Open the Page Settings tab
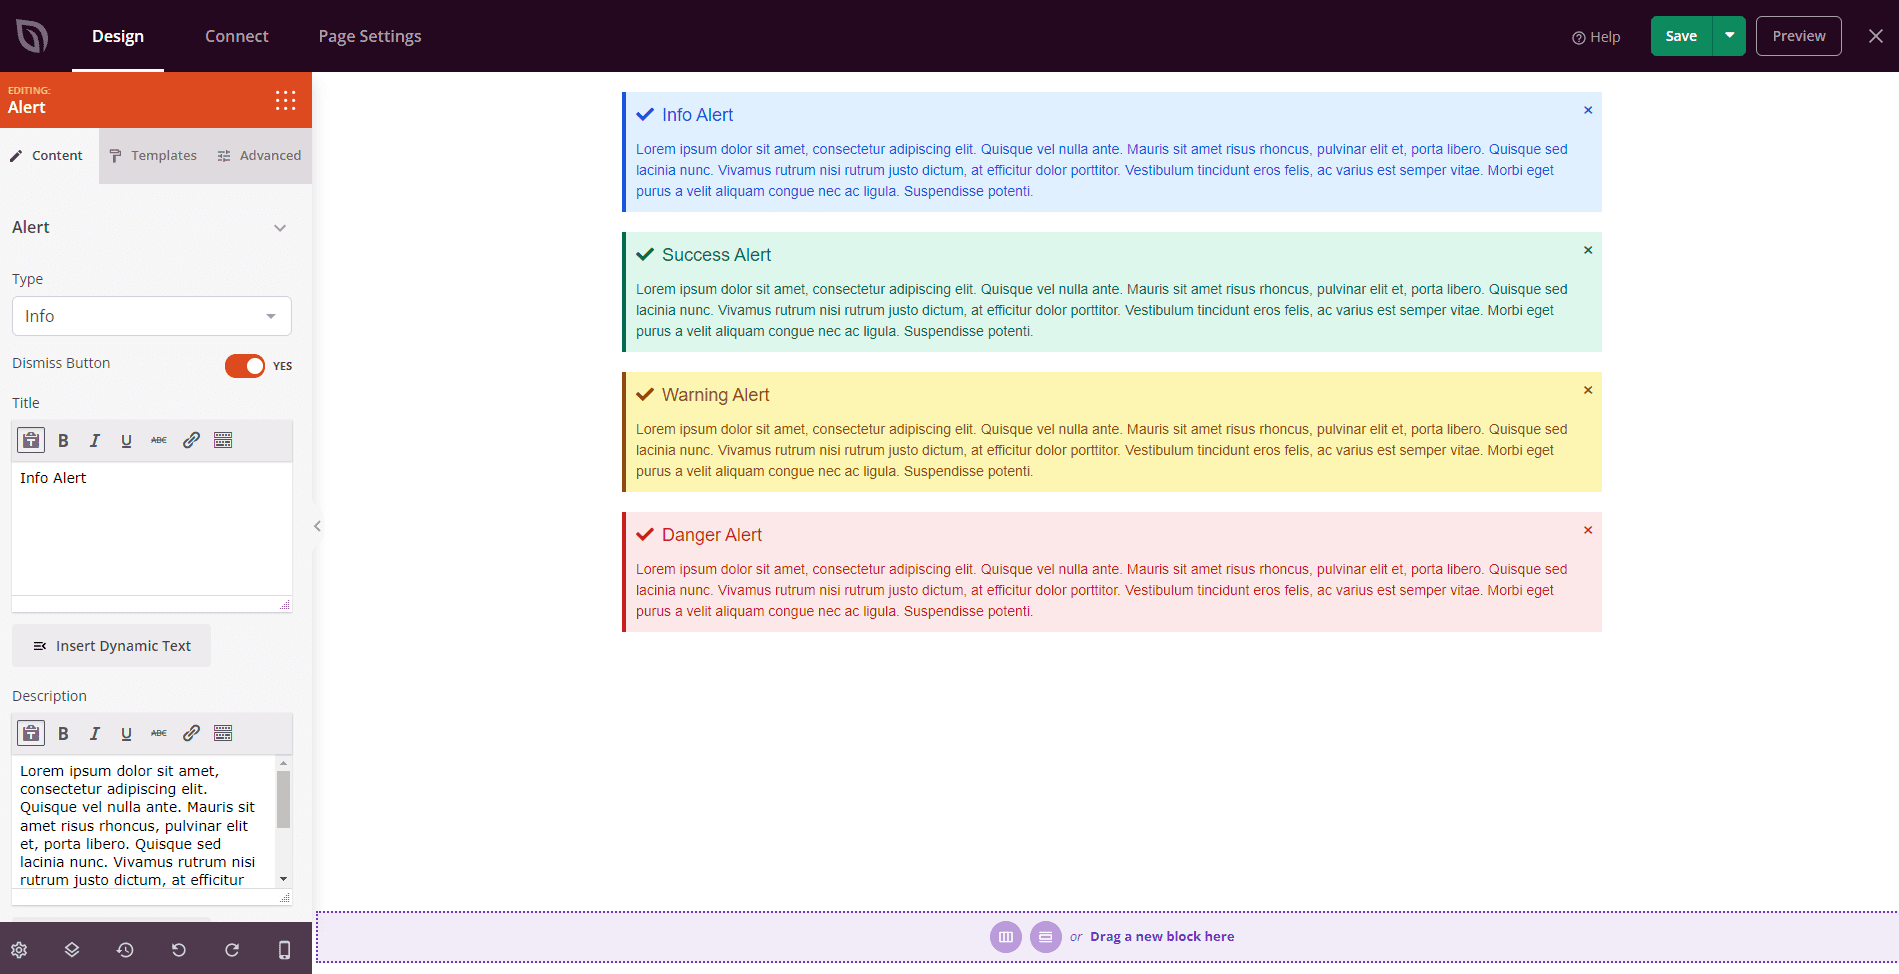The image size is (1899, 974). 370,36
